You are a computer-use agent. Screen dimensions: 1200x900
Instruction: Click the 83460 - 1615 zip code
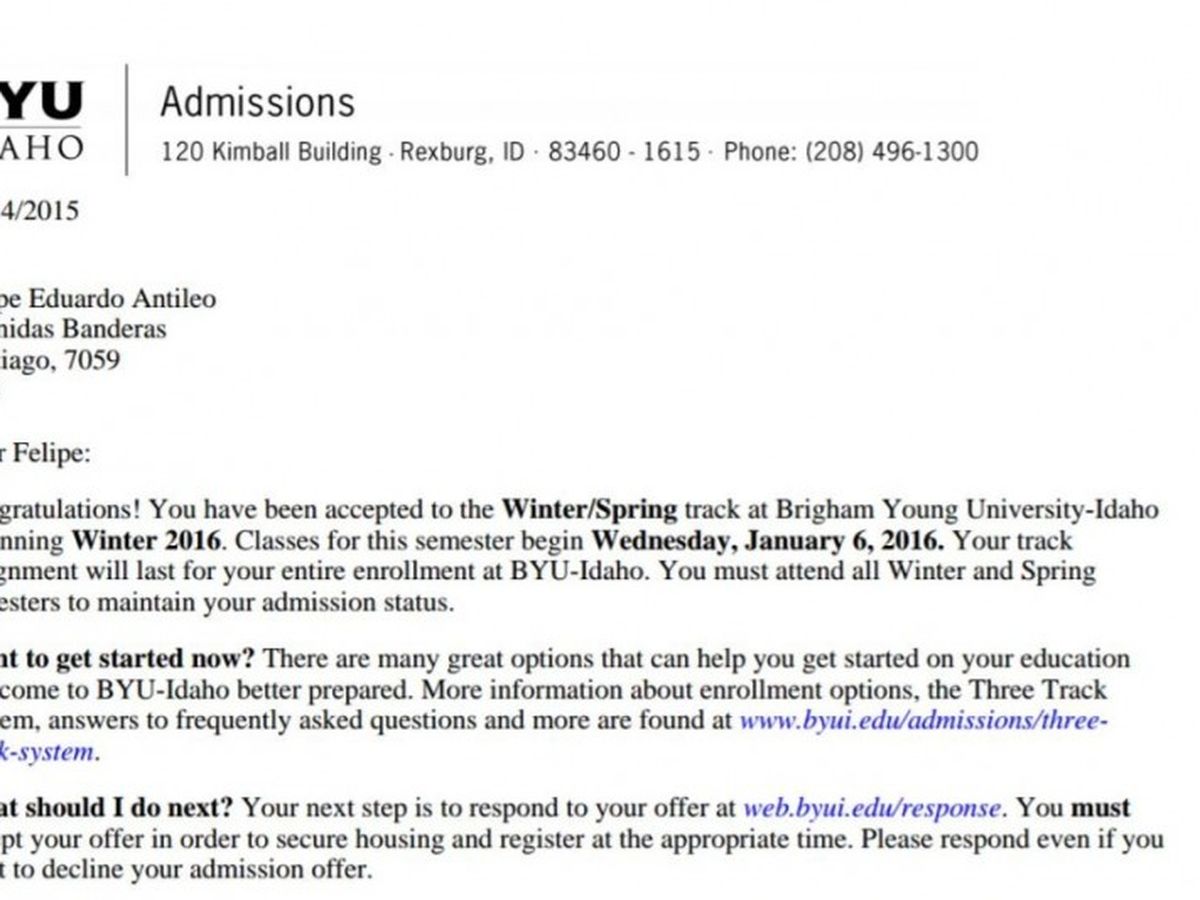coord(623,153)
